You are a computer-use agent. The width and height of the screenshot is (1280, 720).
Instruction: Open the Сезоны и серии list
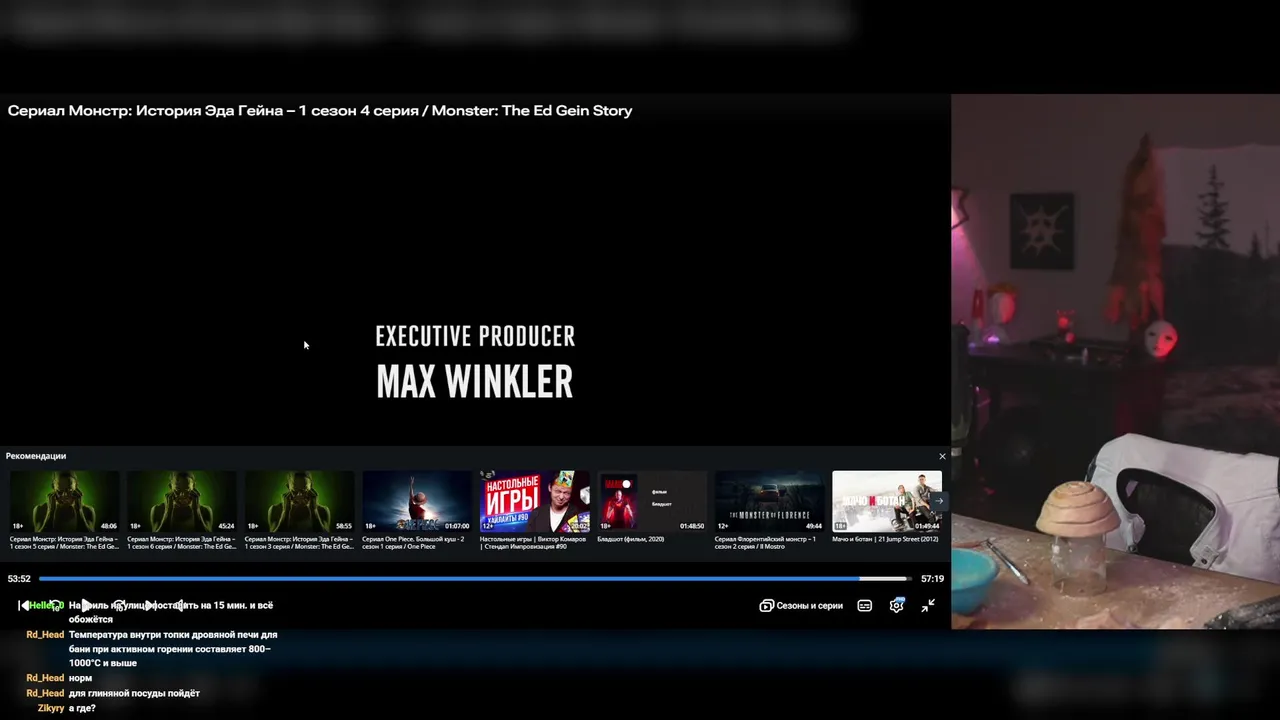[801, 605]
